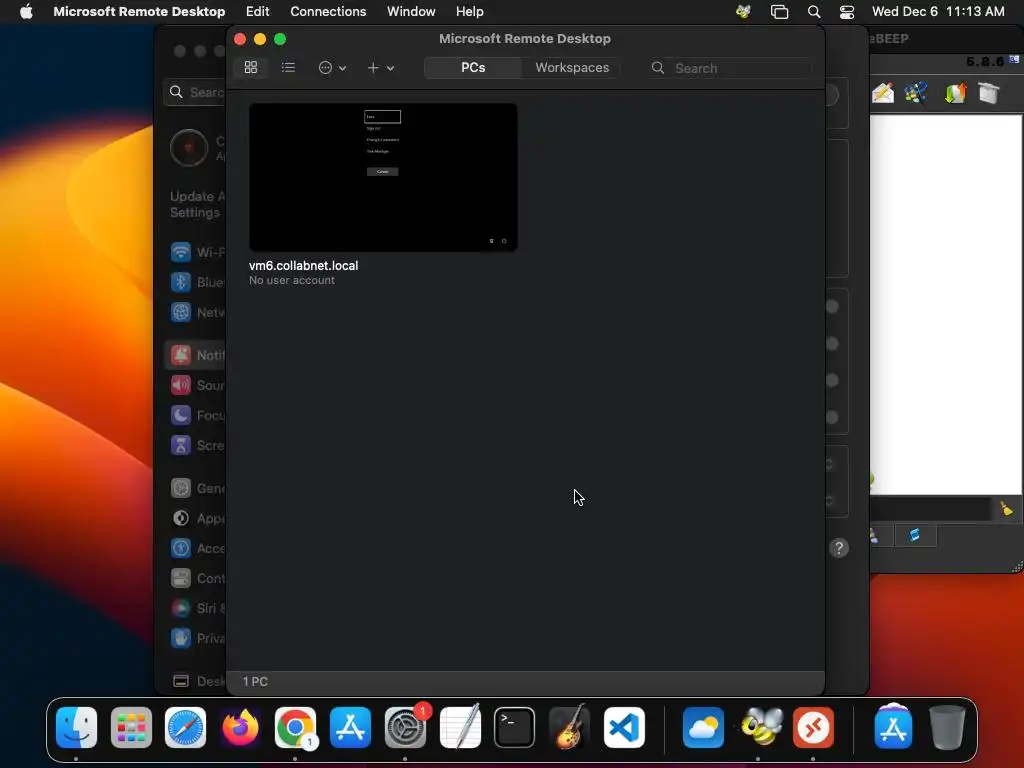Image resolution: width=1024 pixels, height=768 pixels.
Task: Open TextEdit from the Dock
Action: click(460, 728)
